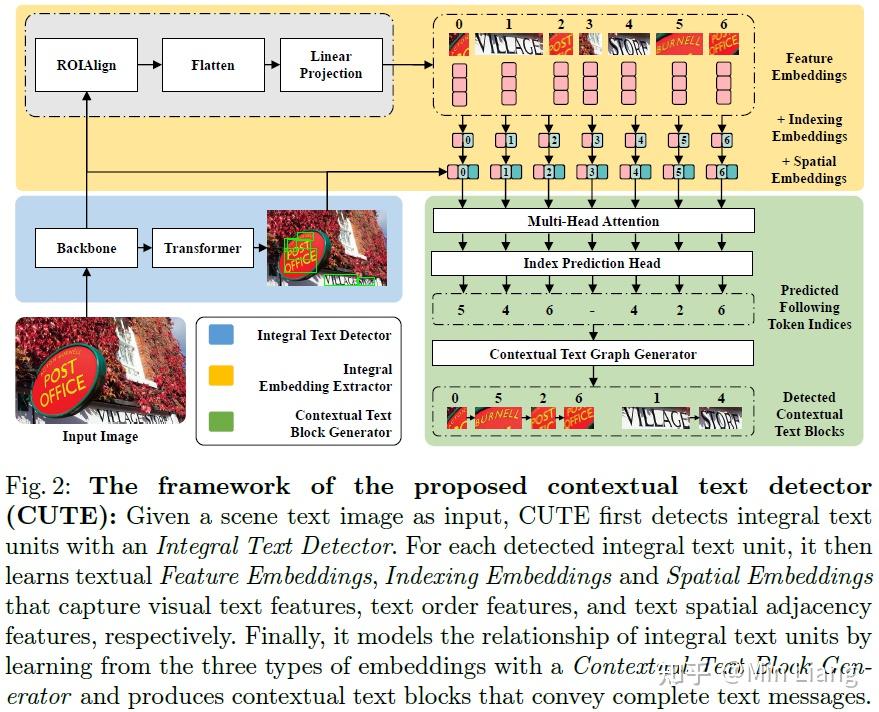This screenshot has width=879, height=712.
Task: Click the blue Integral Text Detector swatch
Action: (221, 334)
